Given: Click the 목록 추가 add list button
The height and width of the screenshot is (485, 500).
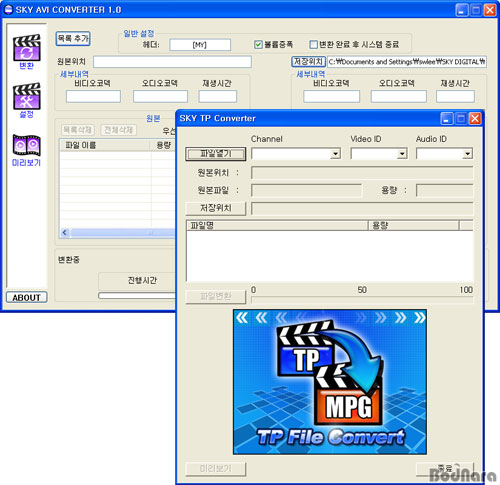Looking at the screenshot, I should point(73,38).
